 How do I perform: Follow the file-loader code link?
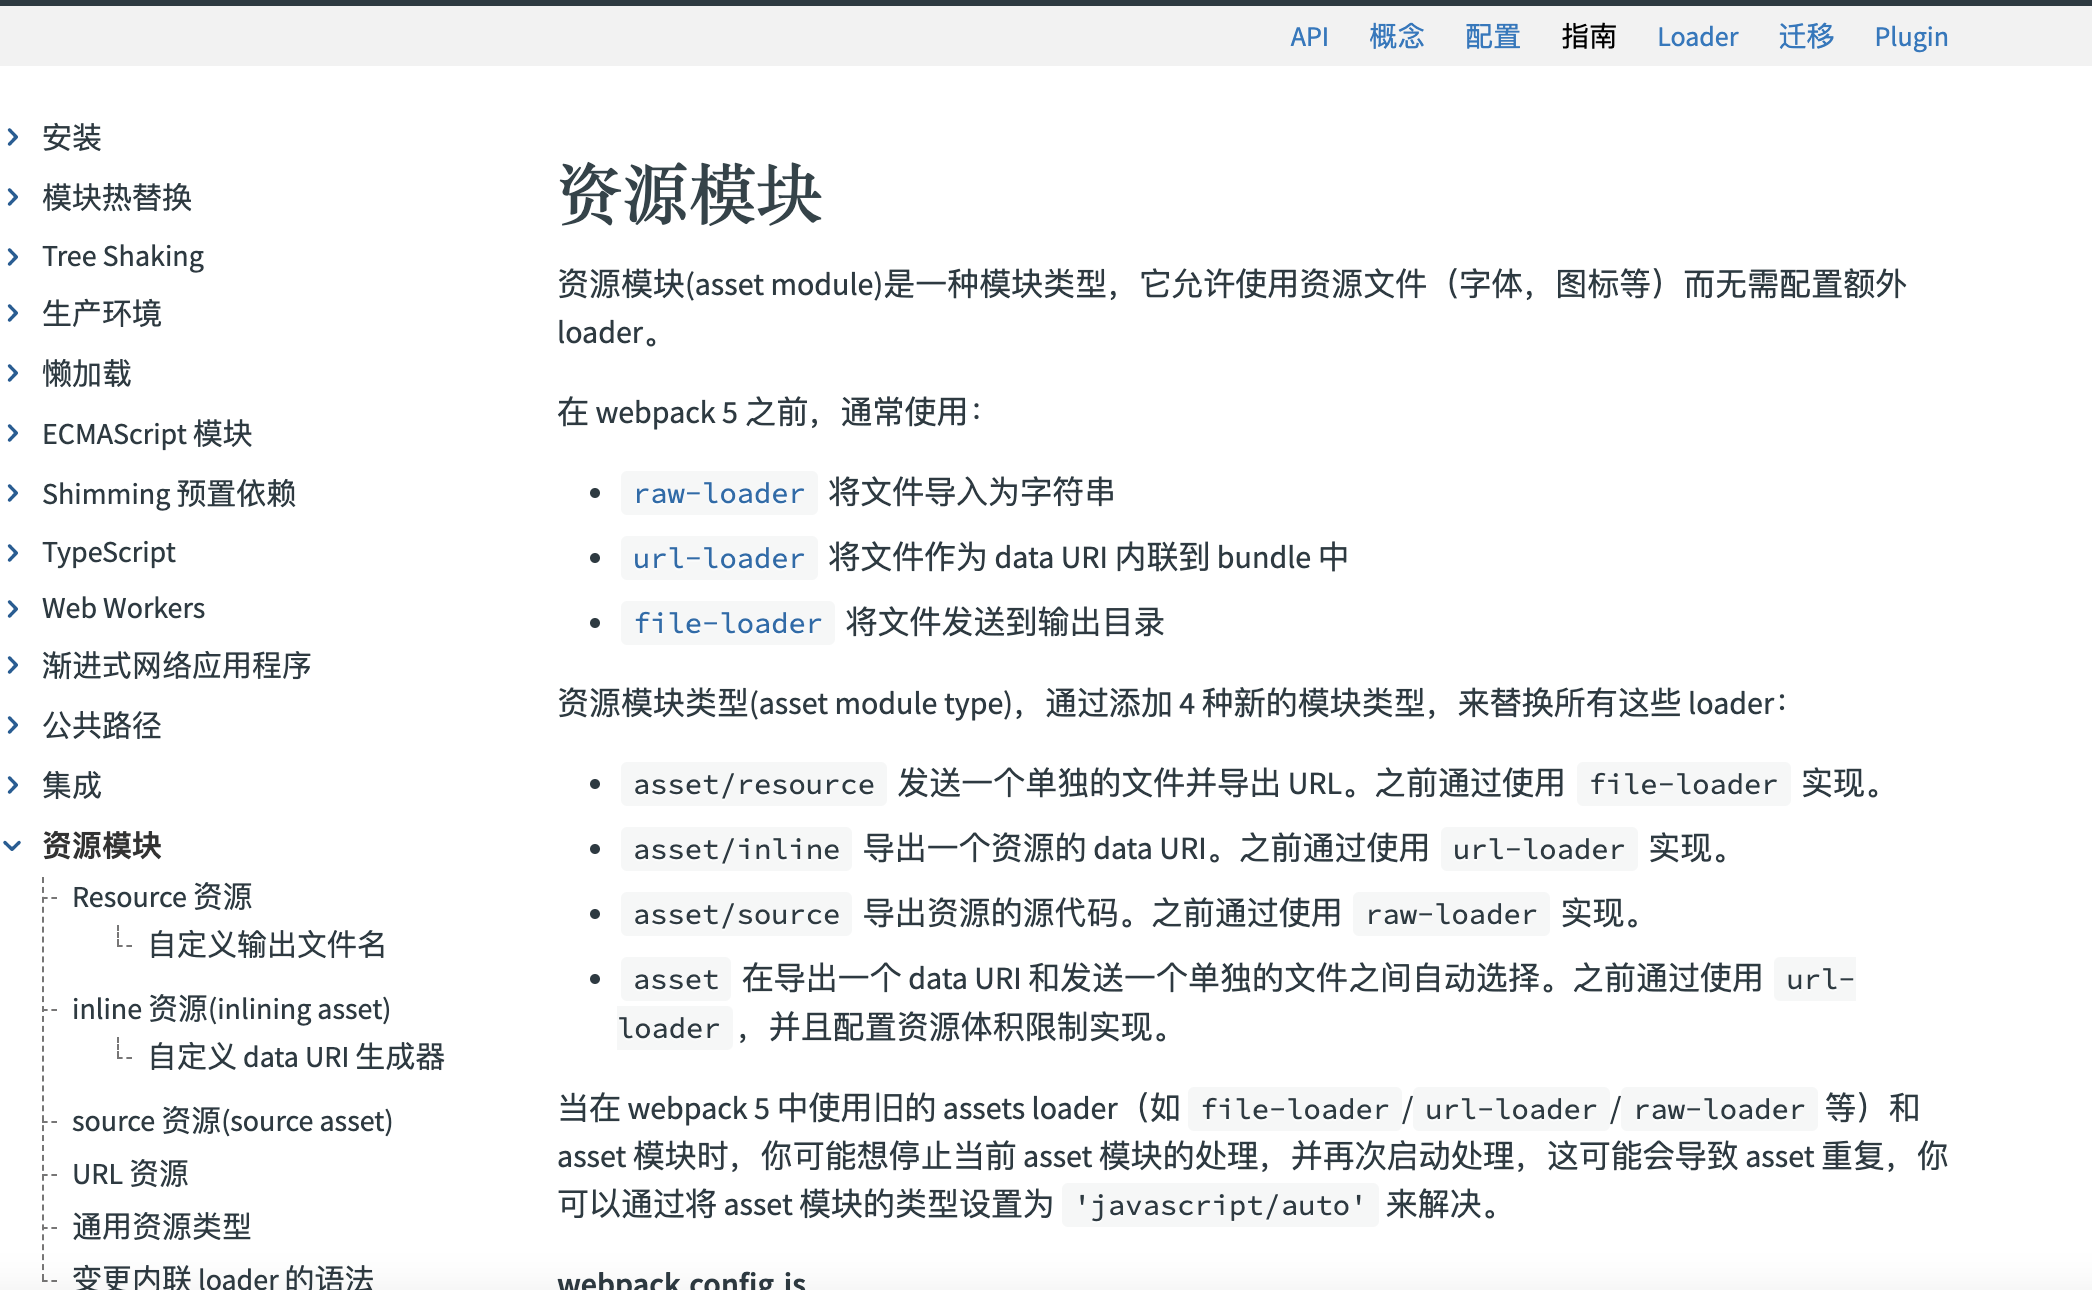(727, 623)
